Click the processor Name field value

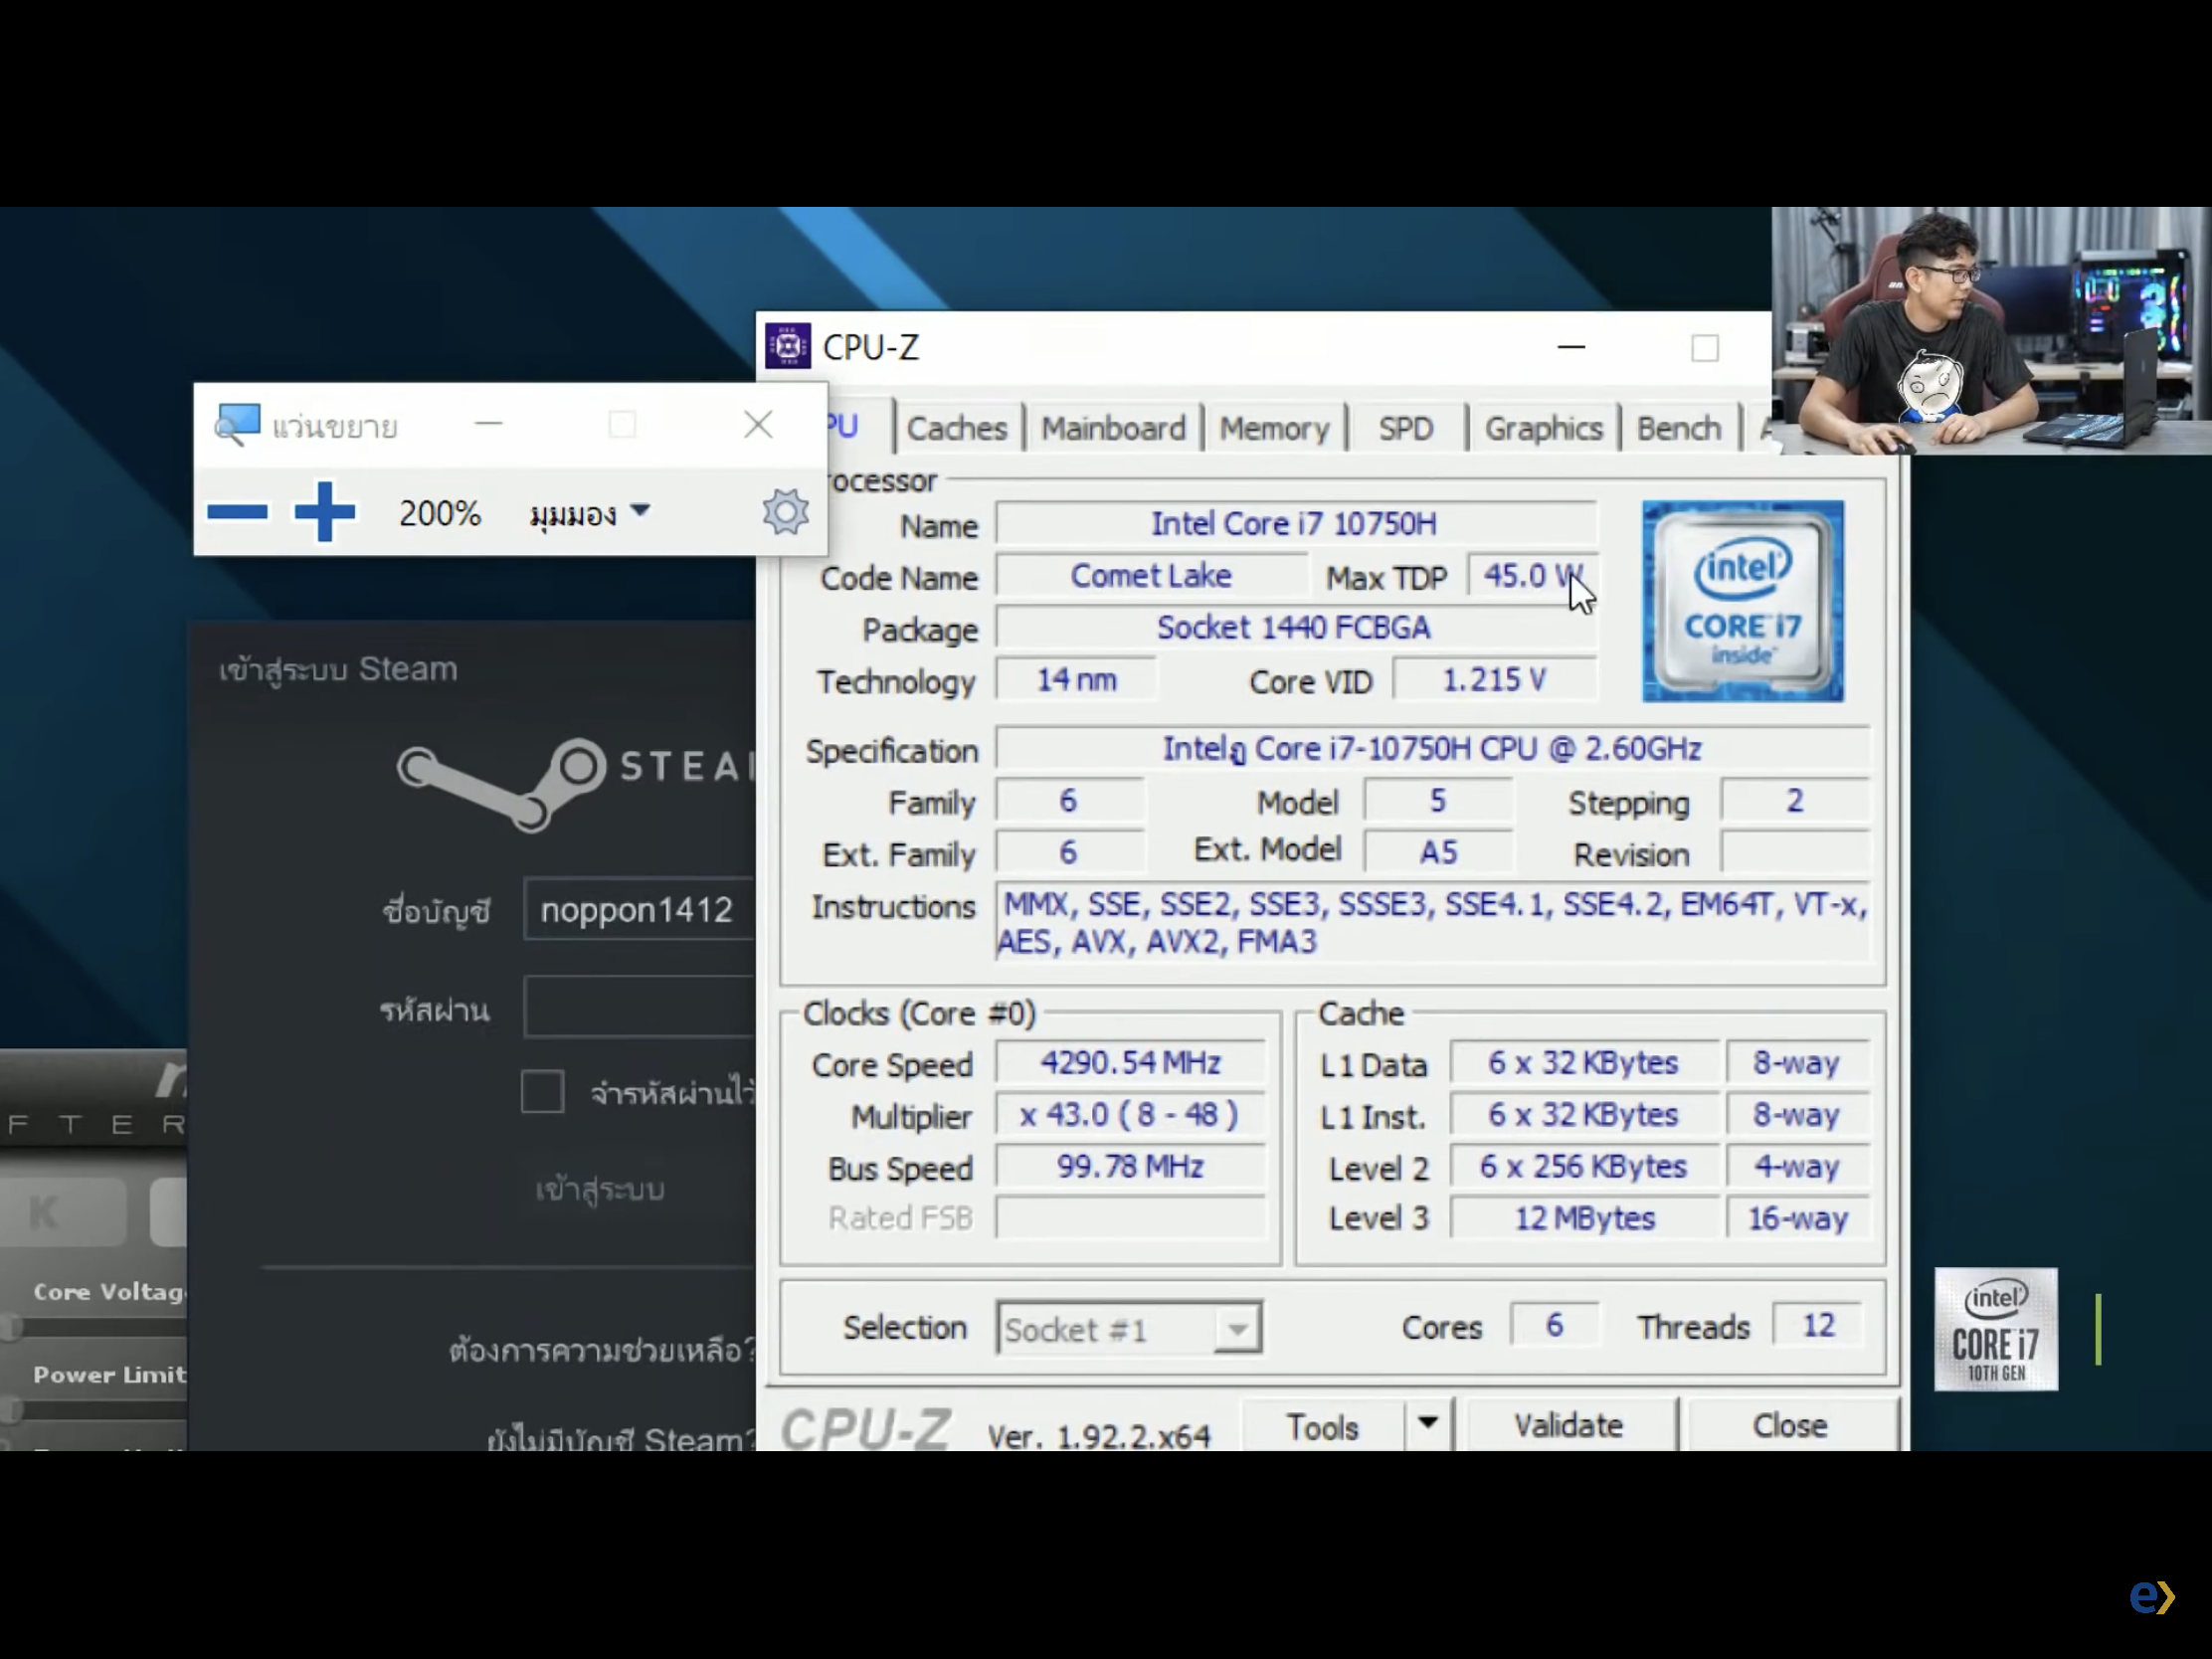[x=1295, y=524]
